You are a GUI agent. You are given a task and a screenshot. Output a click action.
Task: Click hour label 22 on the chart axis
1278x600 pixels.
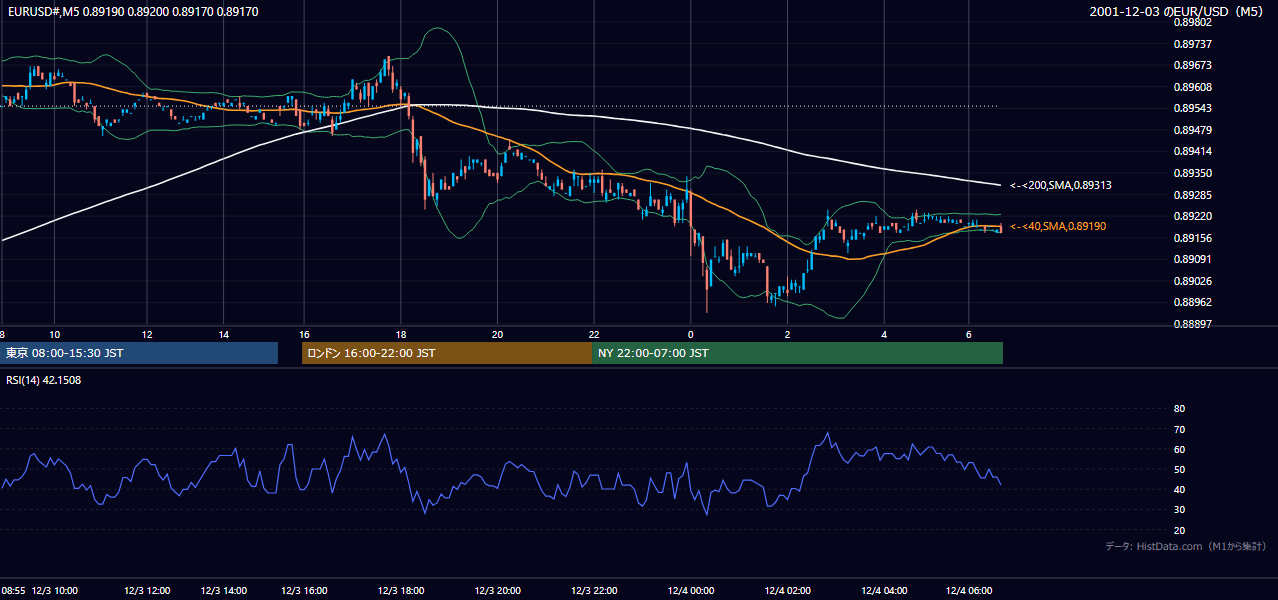pyautogui.click(x=594, y=334)
